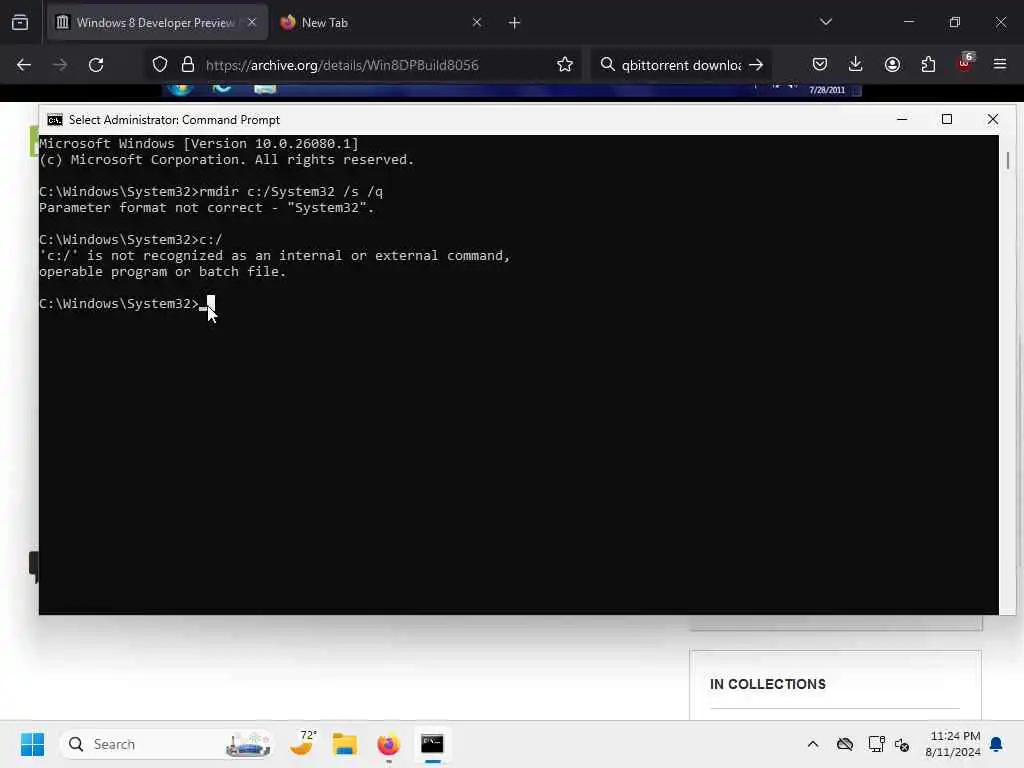Click the qbittorrent search box
The image size is (1024, 768).
tap(680, 65)
